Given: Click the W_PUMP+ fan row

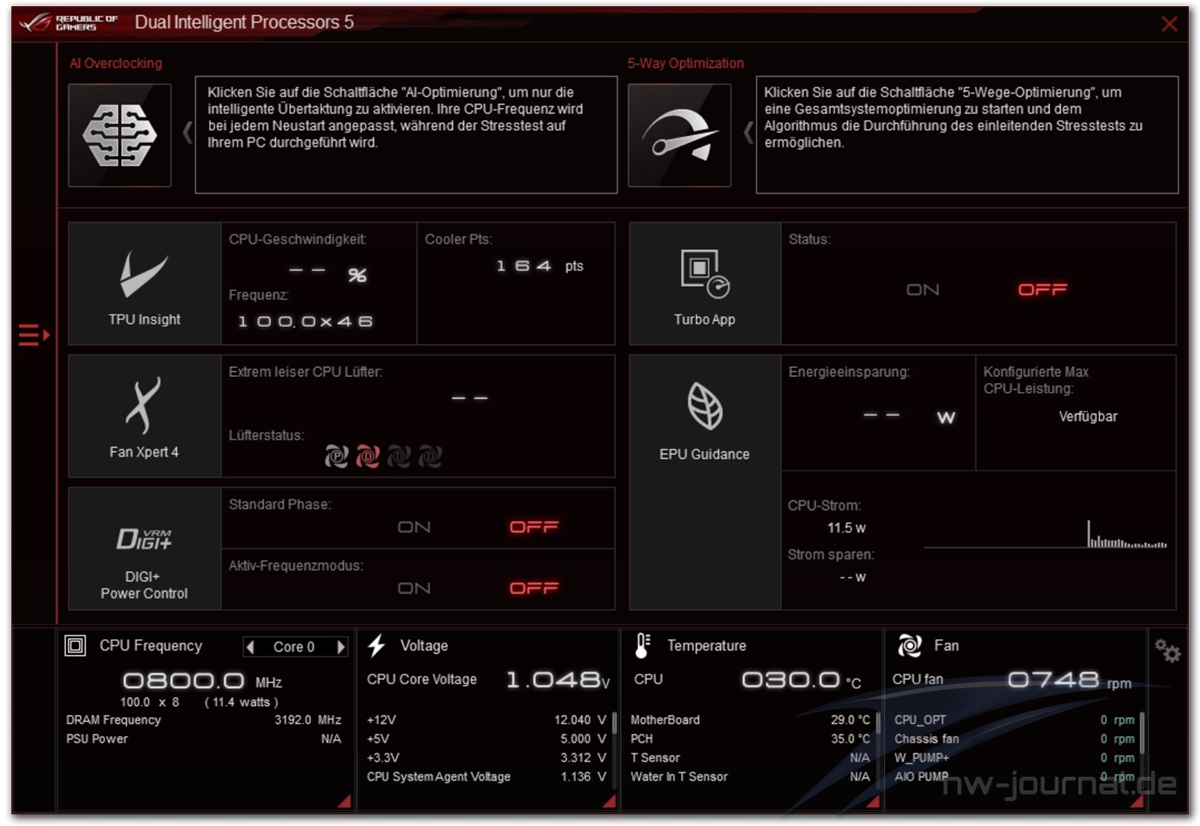Looking at the screenshot, I should (x=1014, y=758).
